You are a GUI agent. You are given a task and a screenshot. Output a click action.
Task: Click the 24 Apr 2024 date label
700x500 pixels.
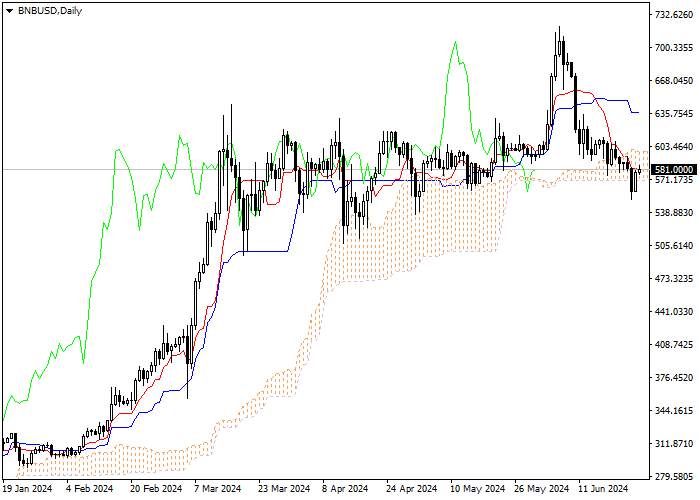[412, 489]
